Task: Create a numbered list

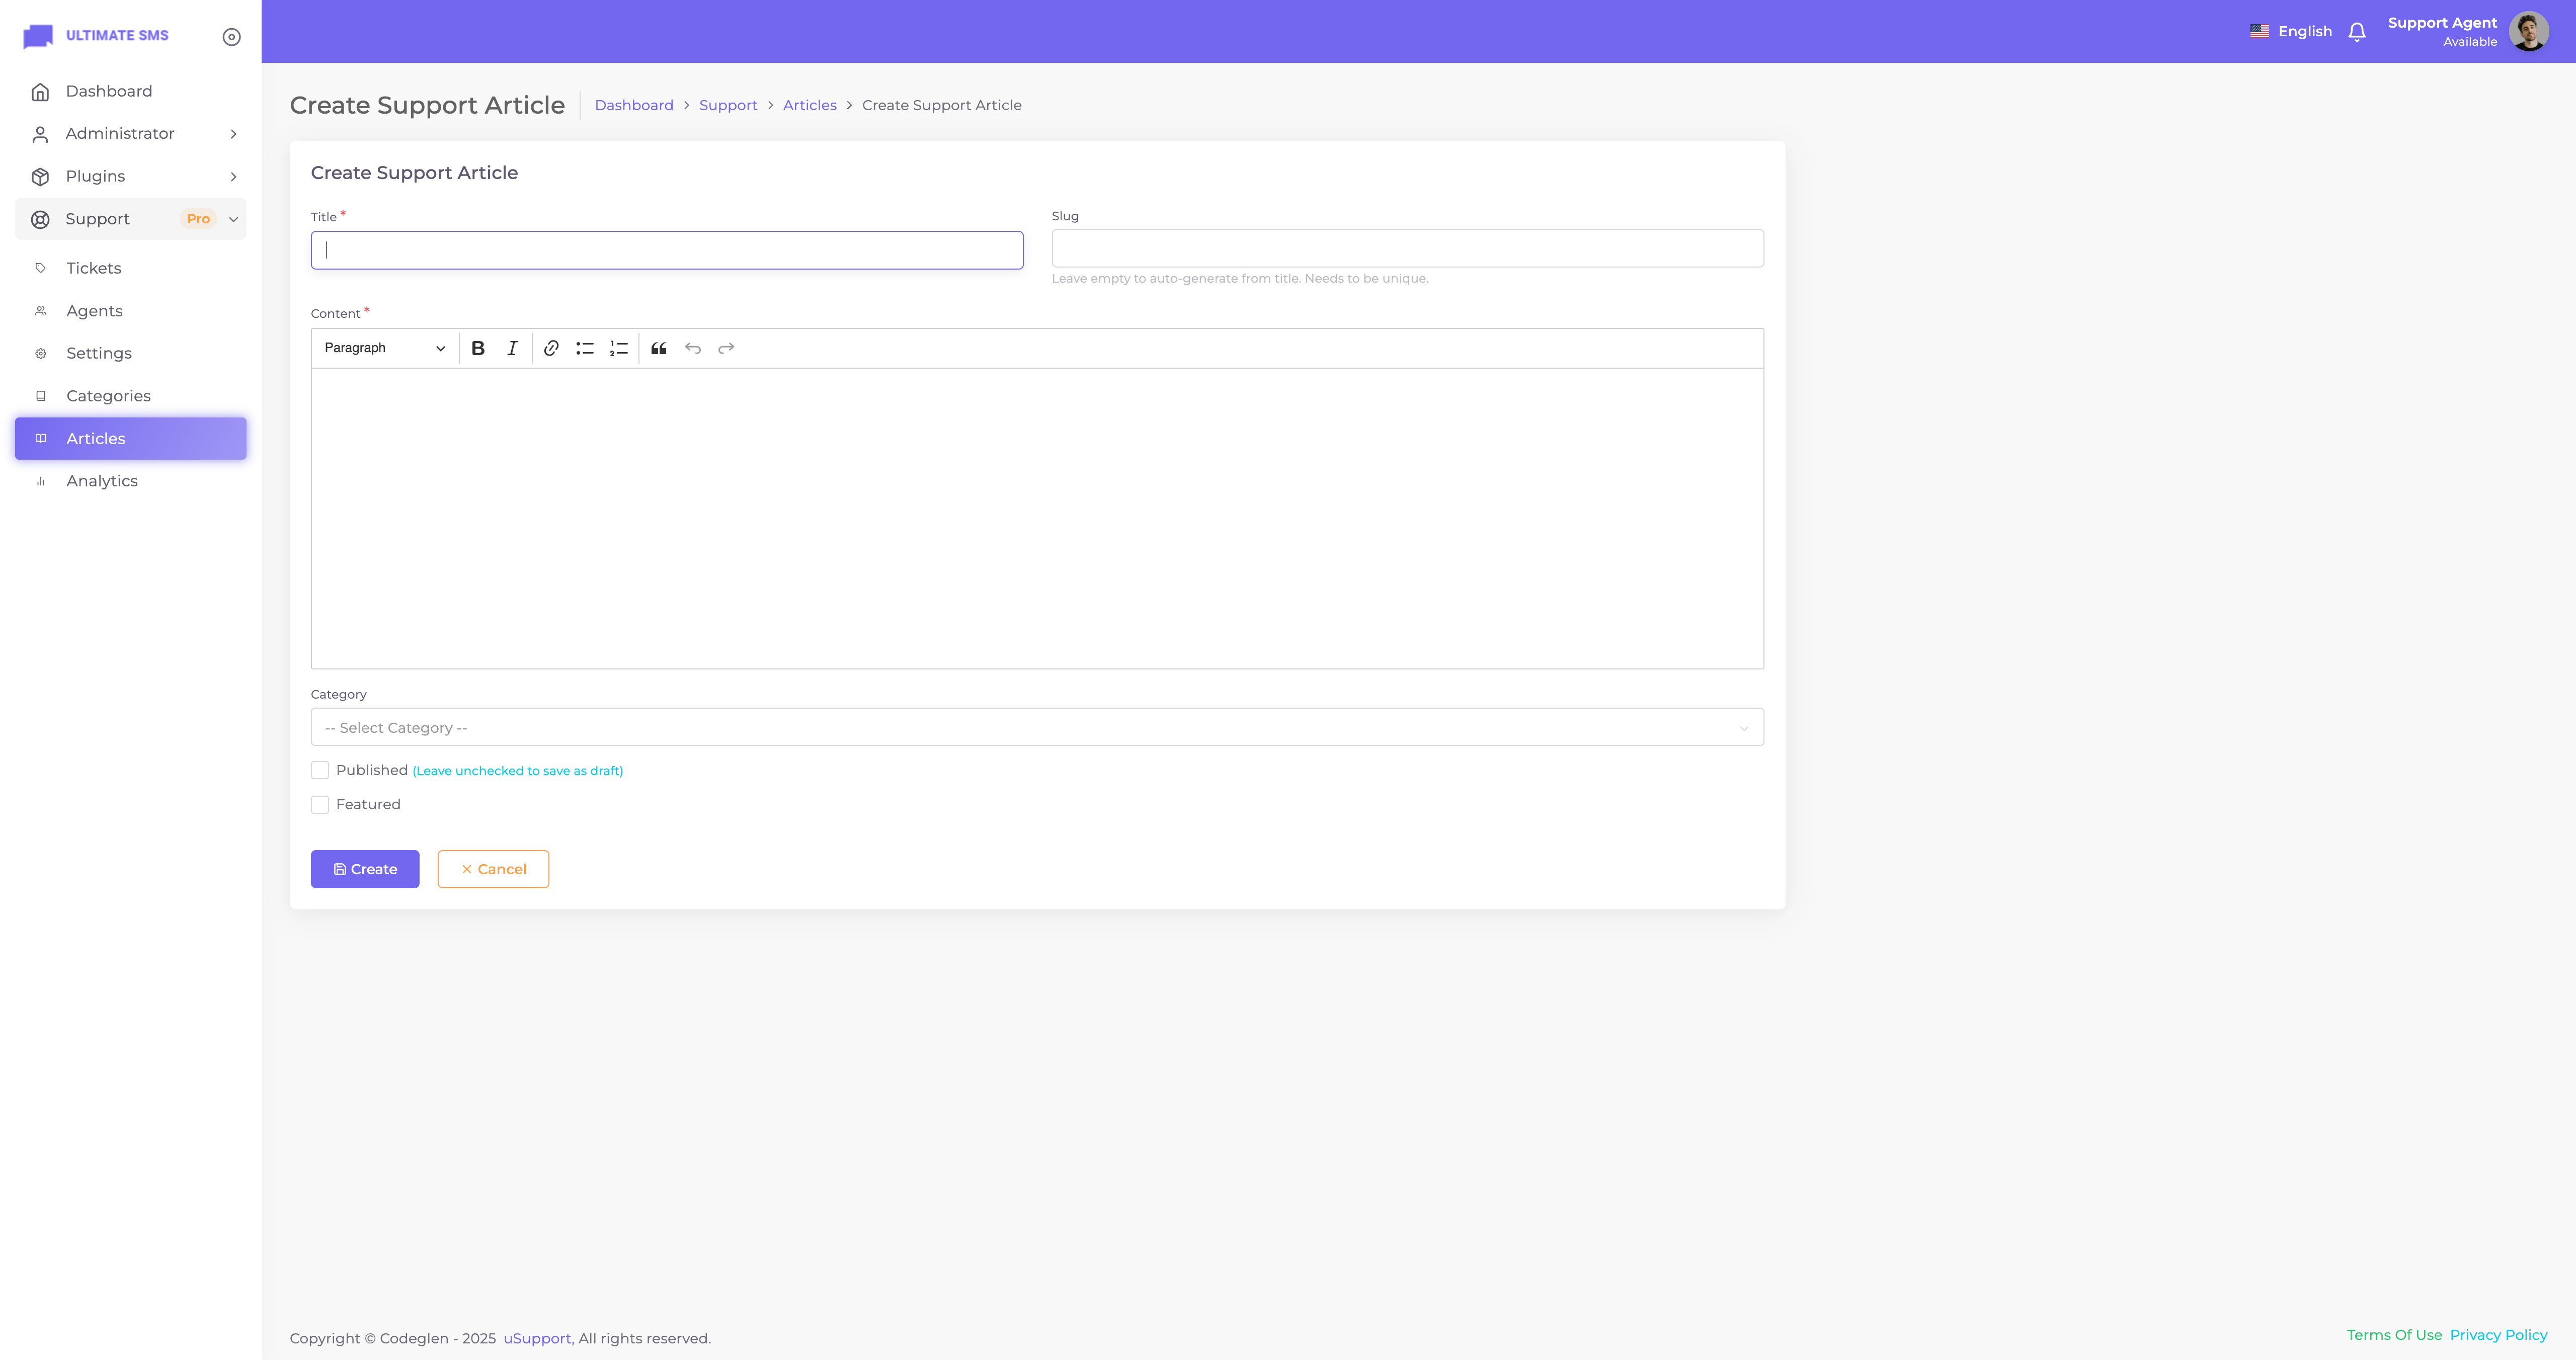Action: pos(619,348)
